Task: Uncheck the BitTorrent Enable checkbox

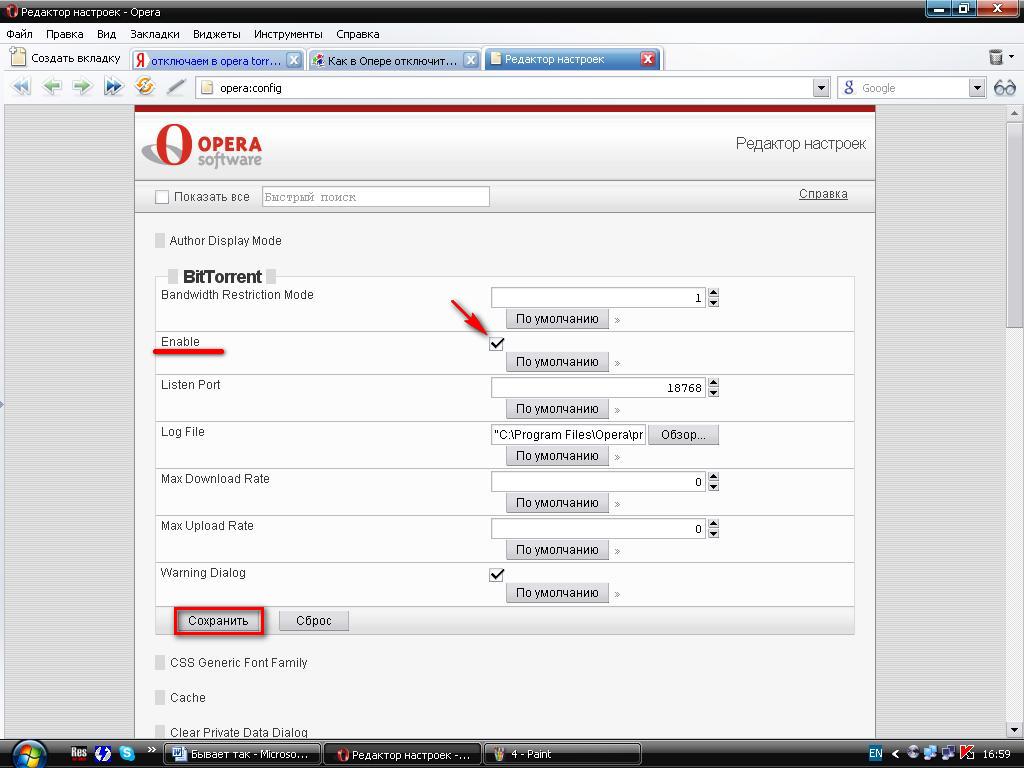Action: [x=496, y=343]
